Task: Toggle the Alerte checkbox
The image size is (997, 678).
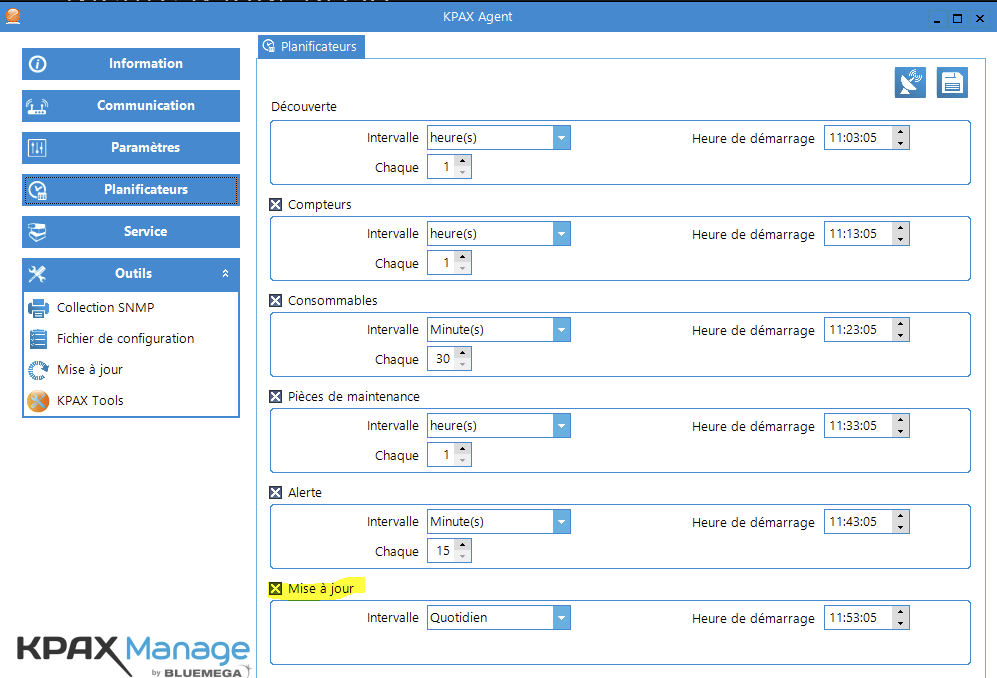Action: coord(275,493)
